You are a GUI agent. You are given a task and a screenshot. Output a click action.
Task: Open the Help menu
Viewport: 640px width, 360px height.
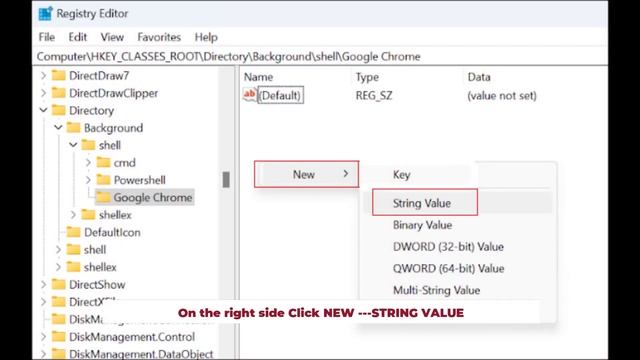(206, 37)
